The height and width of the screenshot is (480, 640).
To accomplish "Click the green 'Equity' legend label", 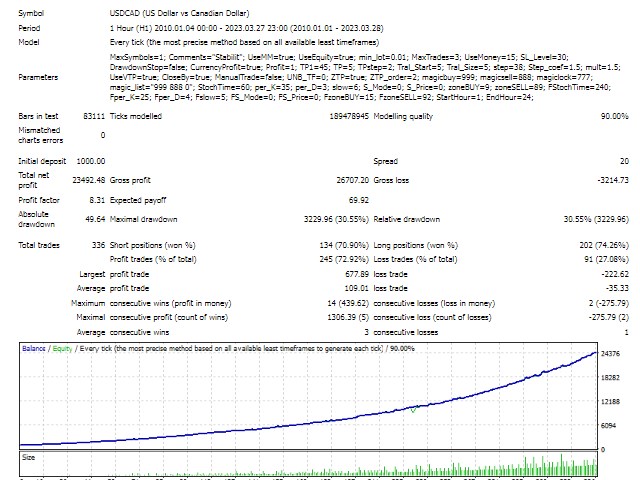I will tap(62, 349).
